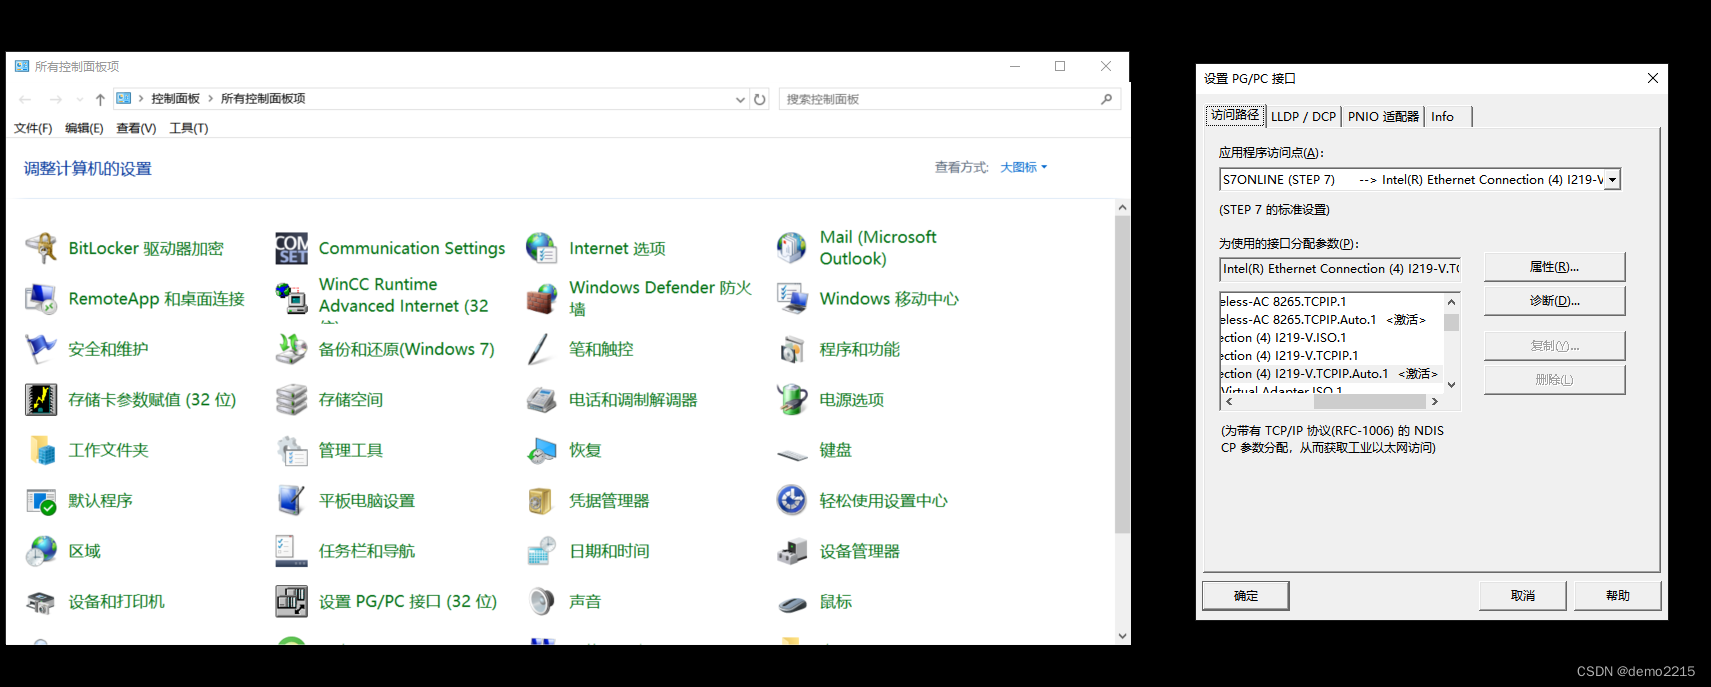Screen dimensions: 1711x687
Task: Select 8265.TCPIP.1 entry in interface list
Action: [x=1331, y=302]
